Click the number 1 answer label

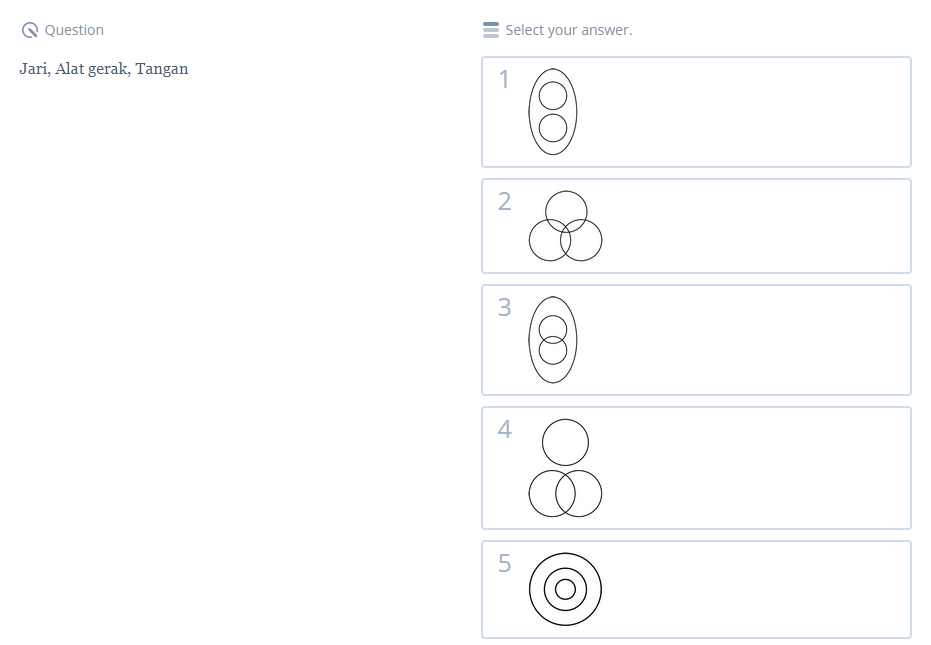coord(504,80)
